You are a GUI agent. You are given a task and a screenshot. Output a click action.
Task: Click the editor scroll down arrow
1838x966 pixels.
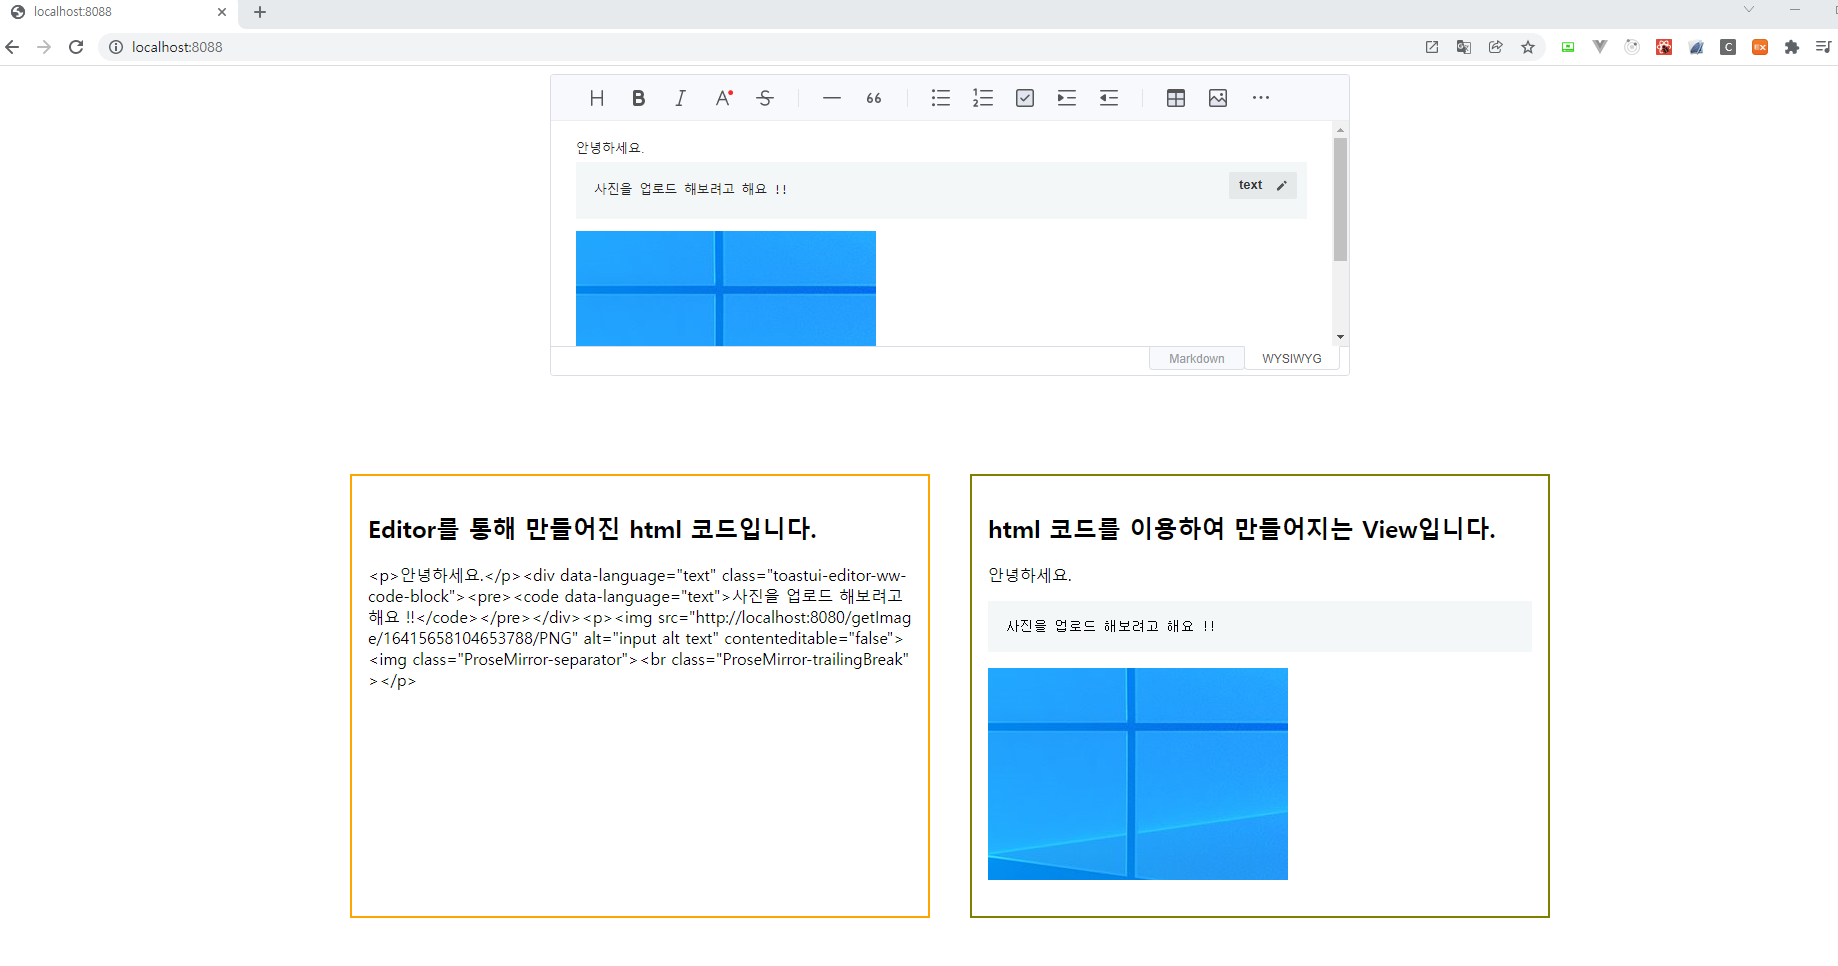[1340, 337]
